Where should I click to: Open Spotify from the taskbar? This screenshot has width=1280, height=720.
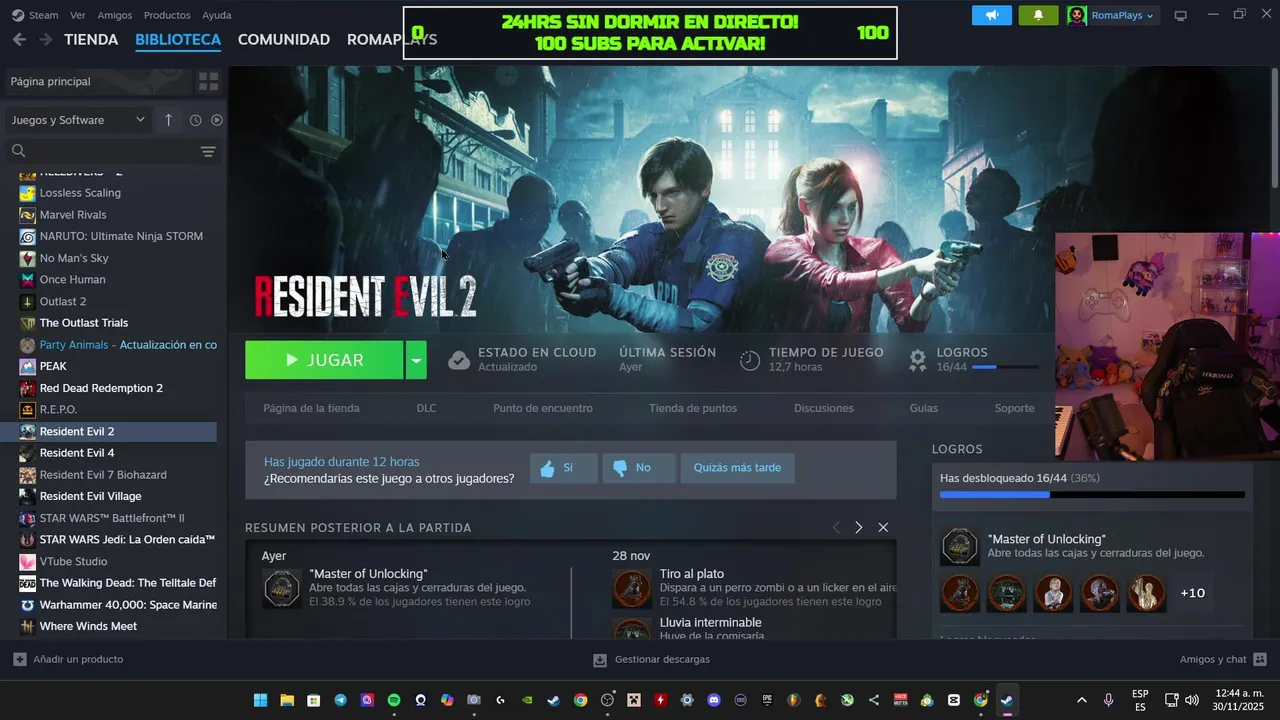394,700
